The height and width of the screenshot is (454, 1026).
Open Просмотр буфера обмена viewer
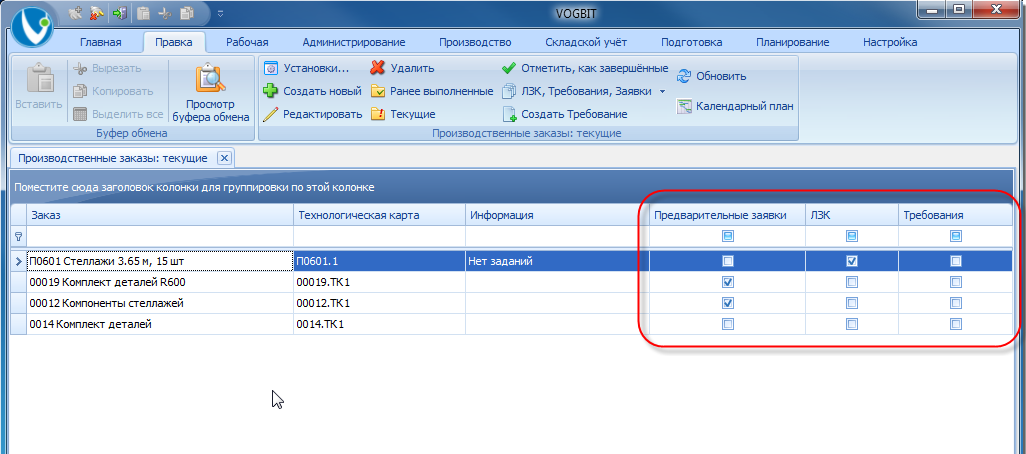(x=211, y=91)
